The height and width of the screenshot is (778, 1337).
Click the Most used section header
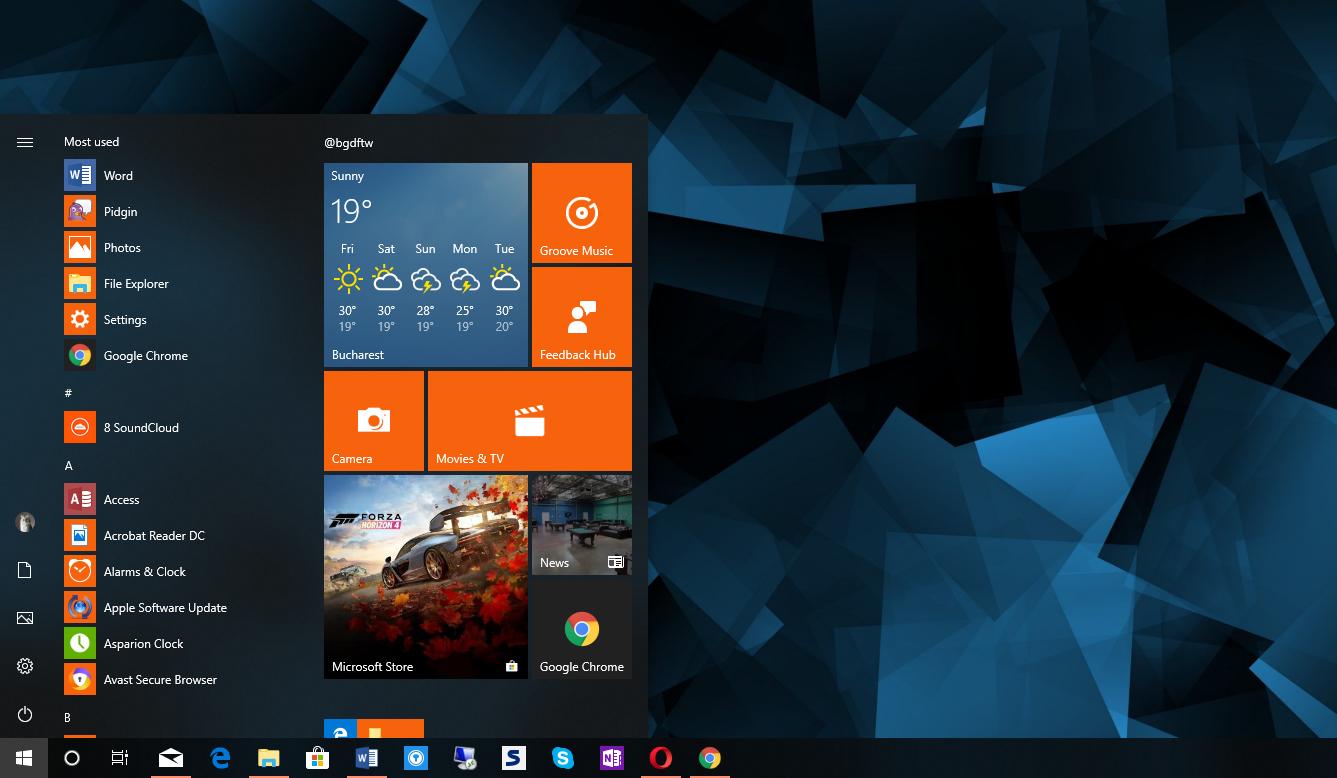coord(92,142)
